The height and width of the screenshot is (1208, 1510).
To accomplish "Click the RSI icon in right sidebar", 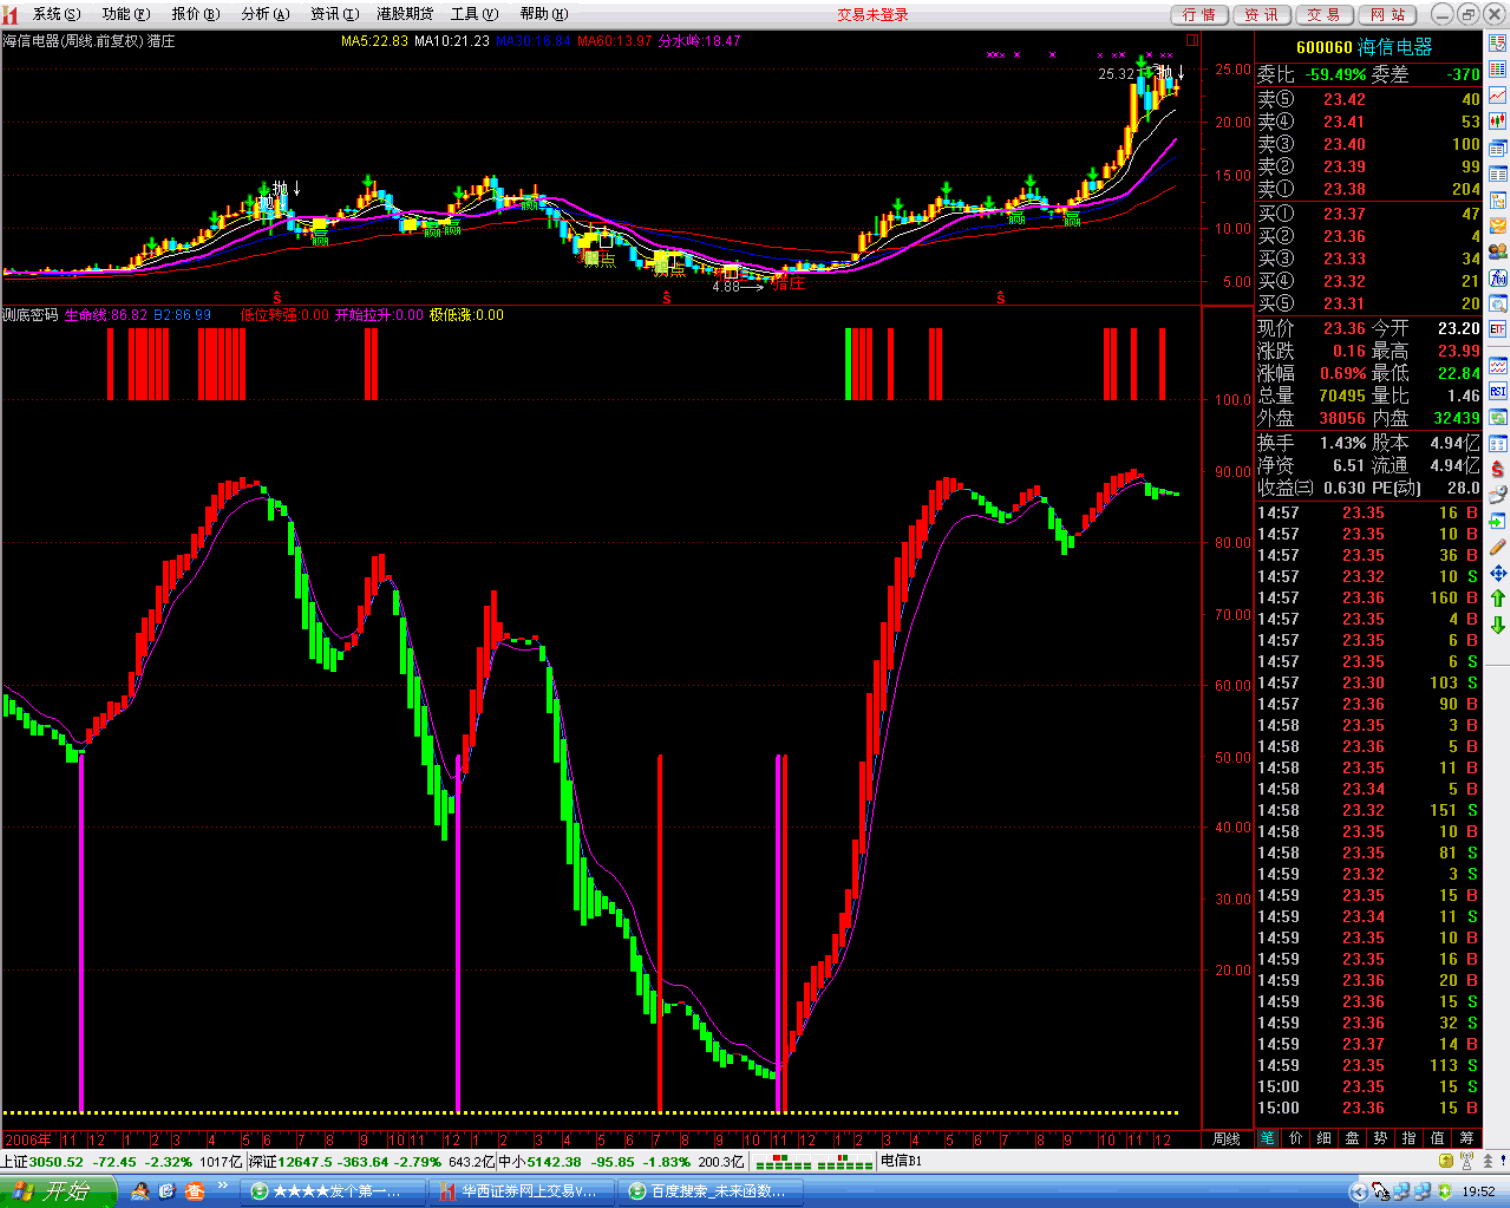I will tap(1497, 391).
